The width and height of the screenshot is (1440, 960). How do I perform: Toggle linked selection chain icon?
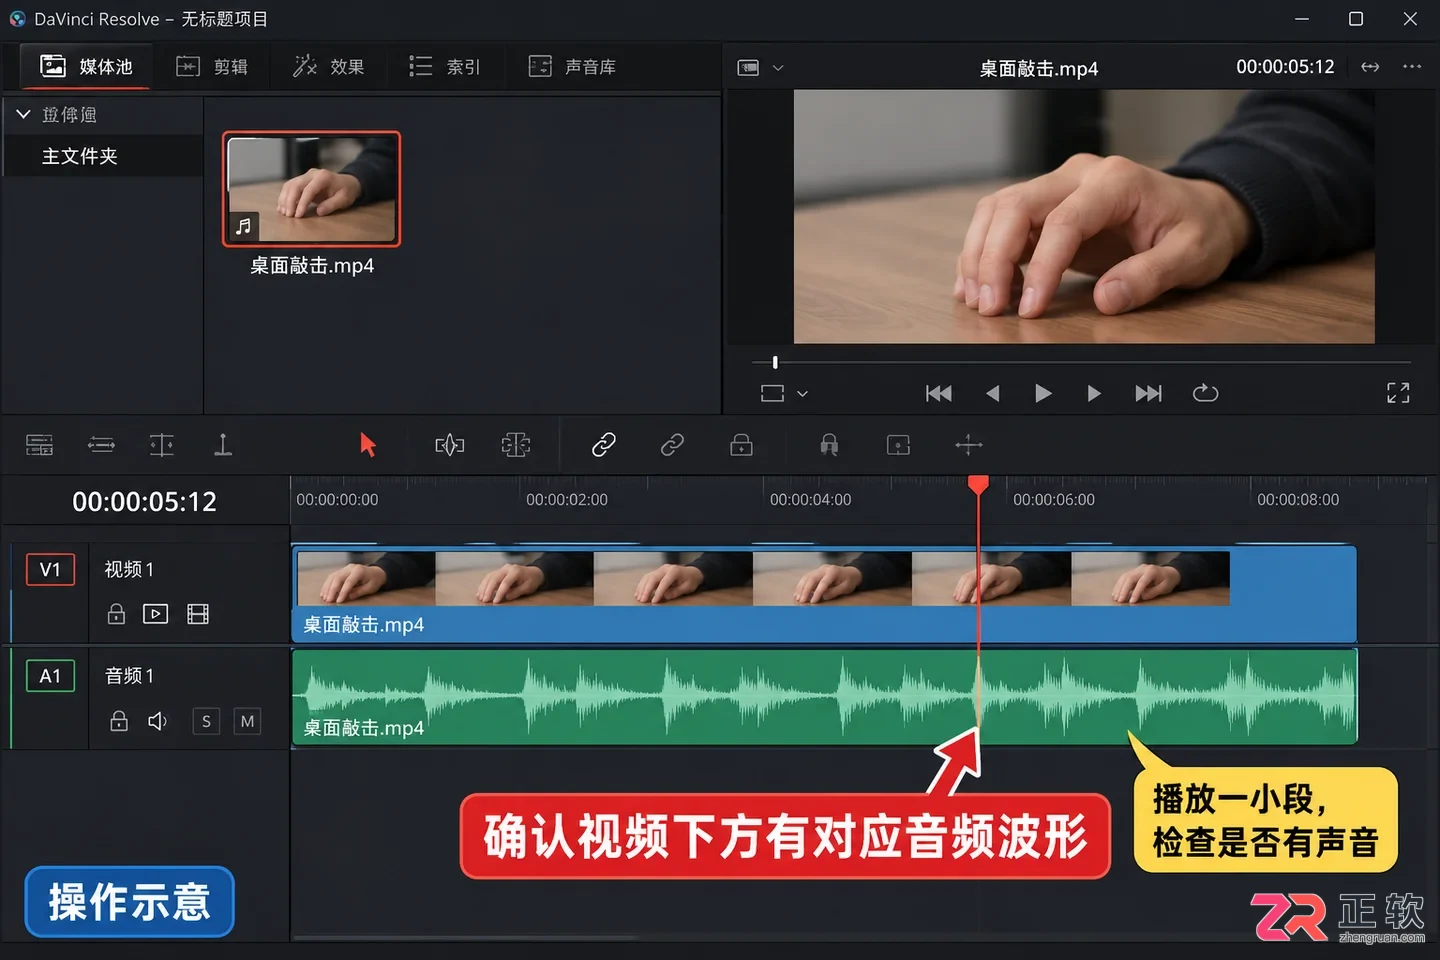(604, 445)
